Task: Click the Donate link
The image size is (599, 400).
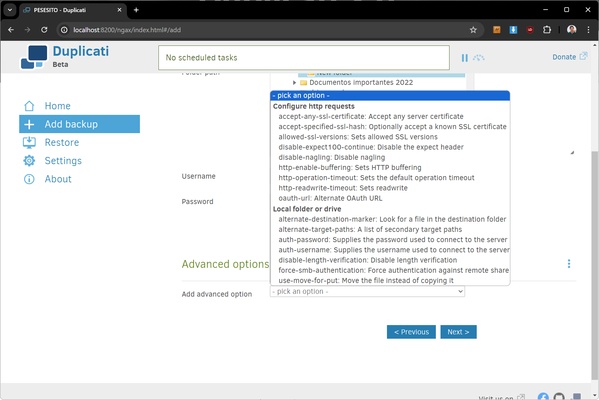Action: pyautogui.click(x=569, y=57)
